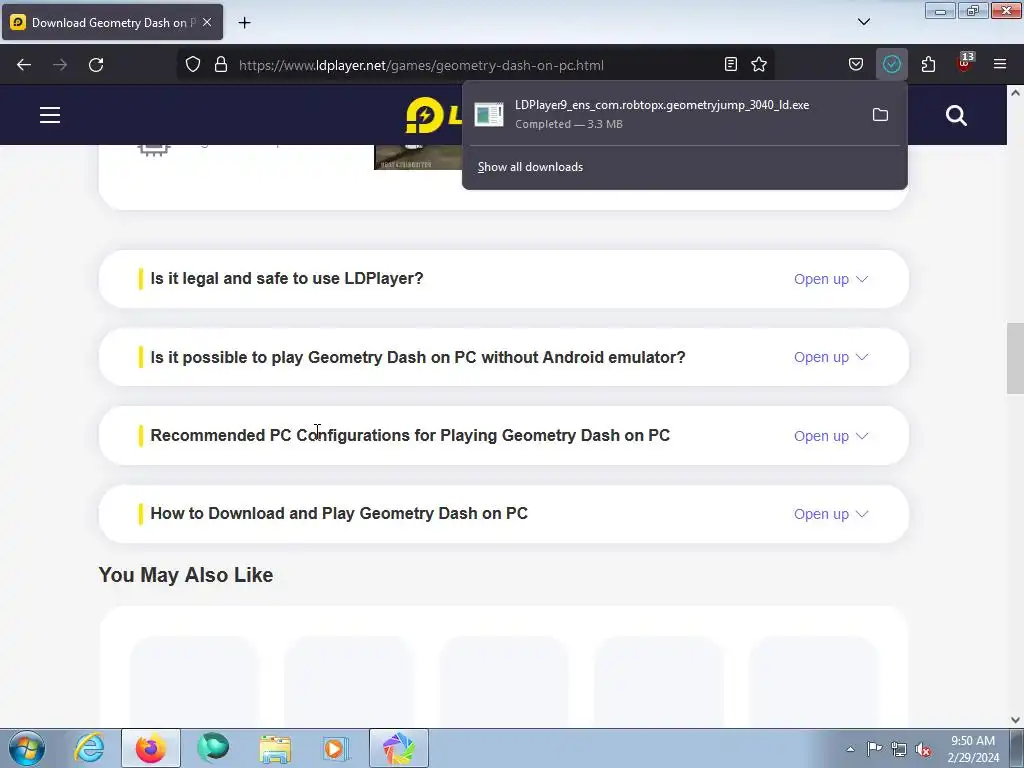
Task: Open the media player taskbar icon
Action: pos(336,748)
